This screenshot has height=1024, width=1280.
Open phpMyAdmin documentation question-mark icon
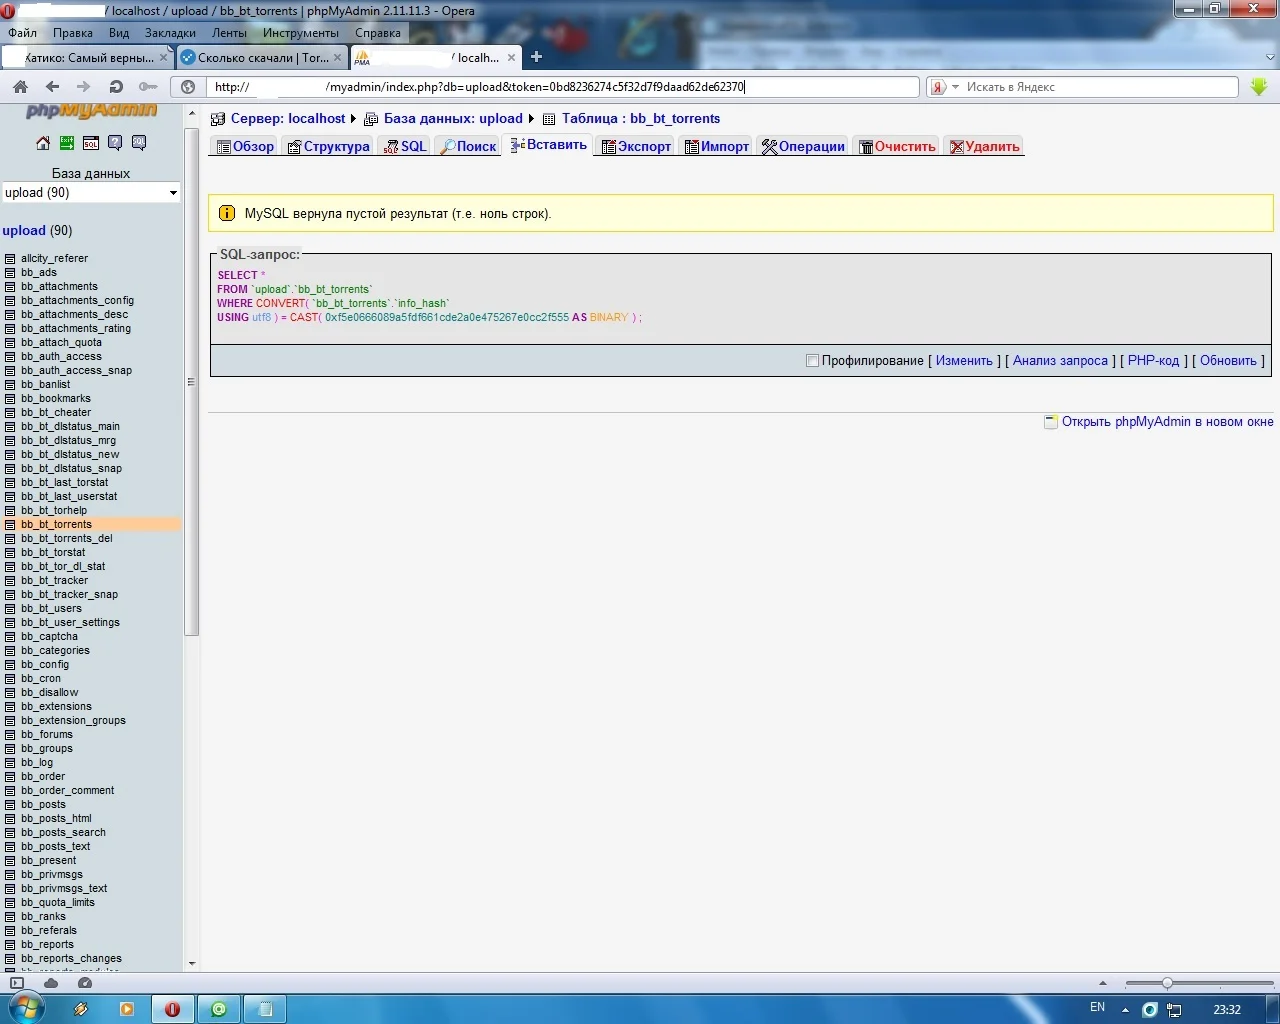coord(115,143)
